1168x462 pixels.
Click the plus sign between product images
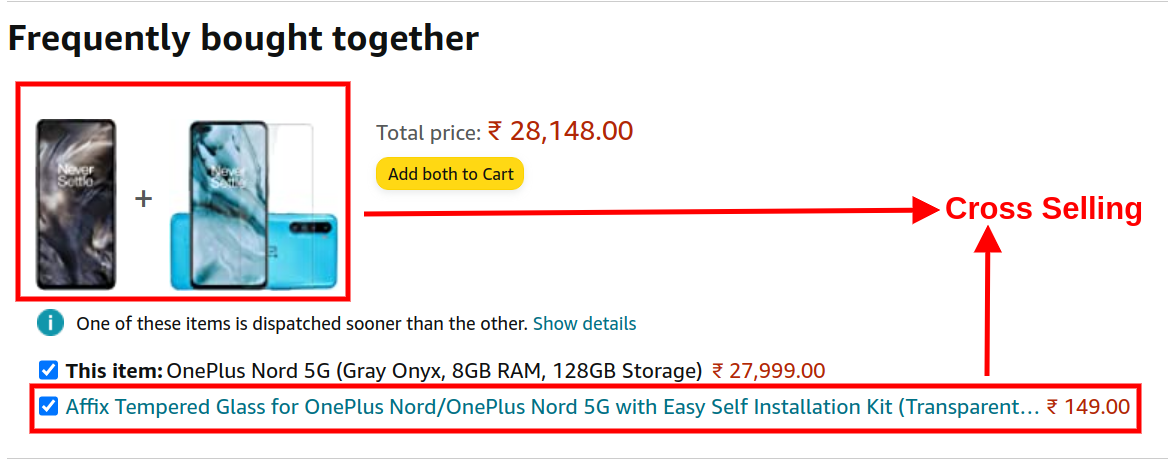click(143, 199)
